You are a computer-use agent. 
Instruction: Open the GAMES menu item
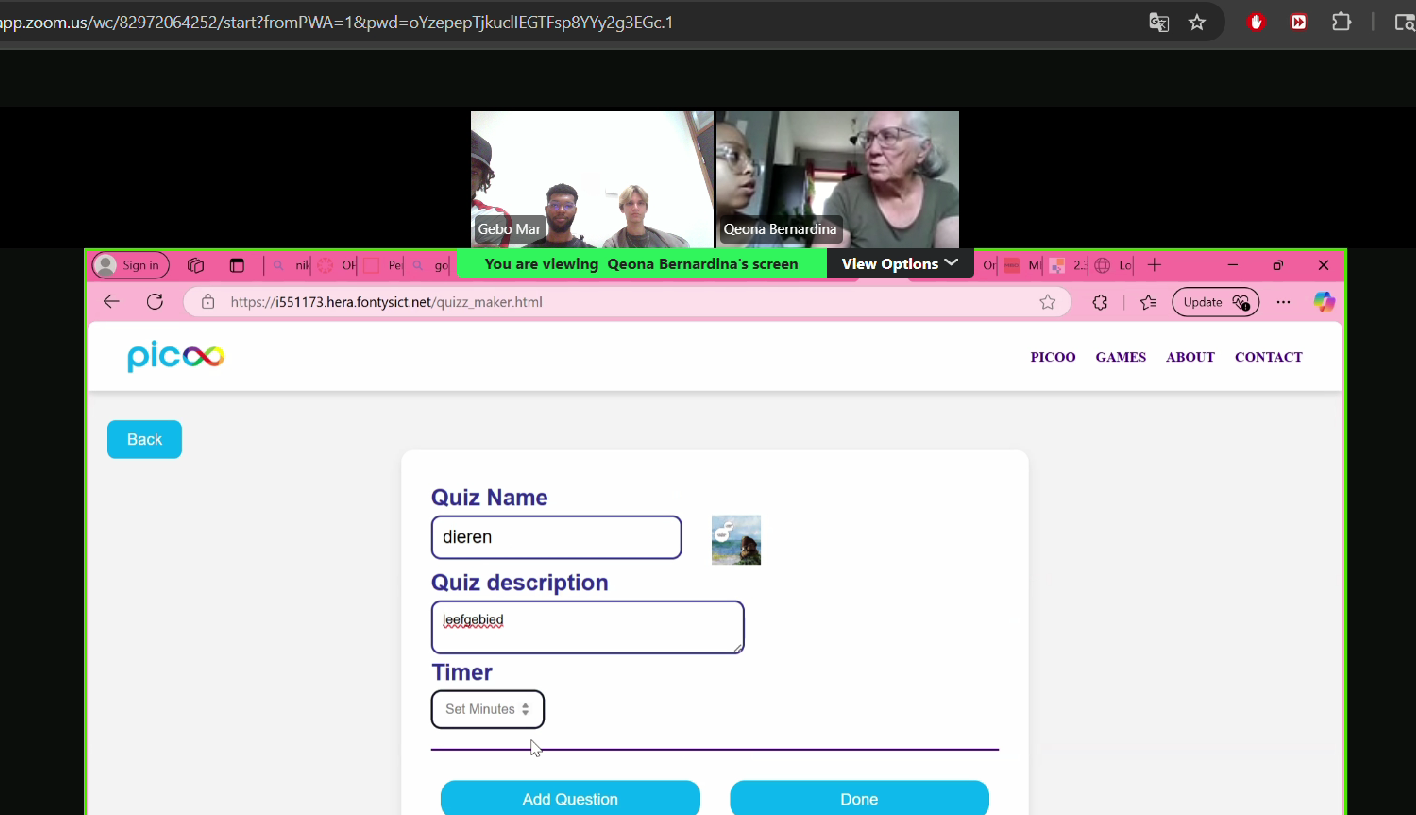tap(1120, 357)
